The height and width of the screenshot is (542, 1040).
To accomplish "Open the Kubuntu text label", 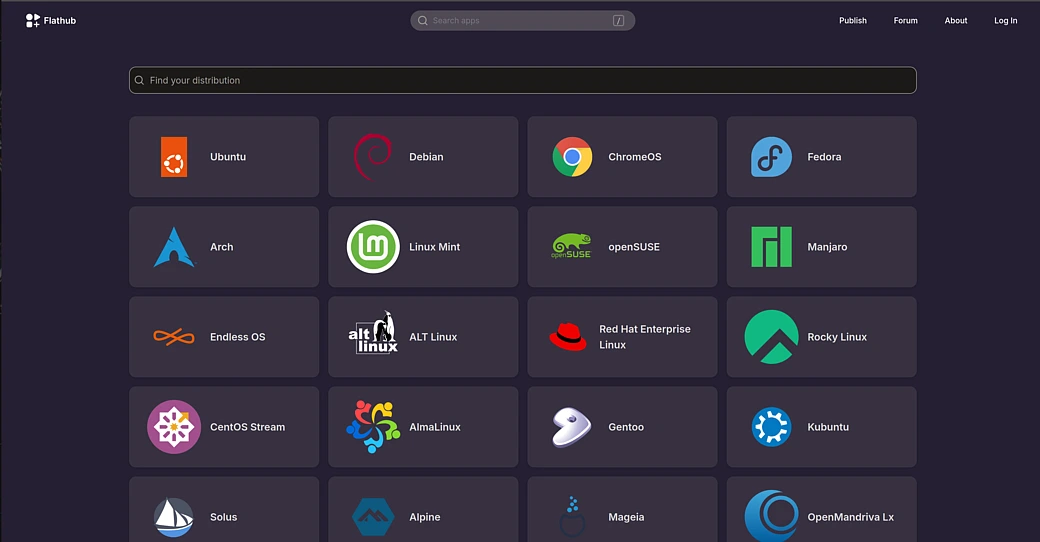I will tap(828, 427).
